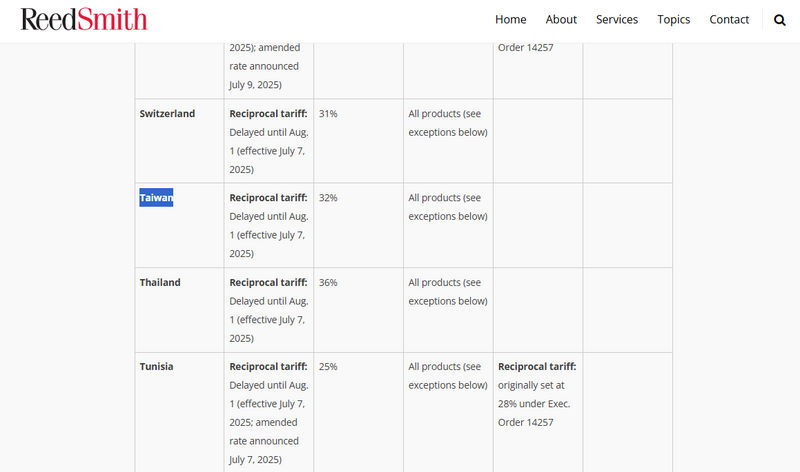Open the Contact menu item
800x472 pixels.
[729, 19]
